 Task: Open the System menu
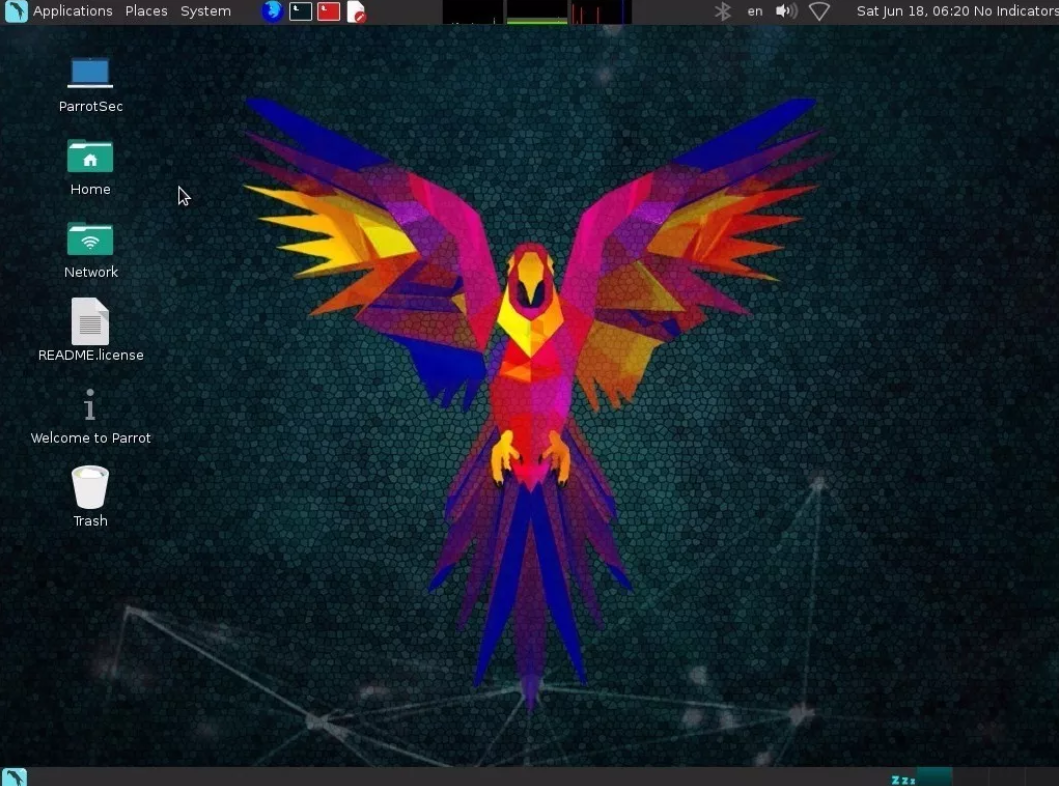[x=205, y=11]
